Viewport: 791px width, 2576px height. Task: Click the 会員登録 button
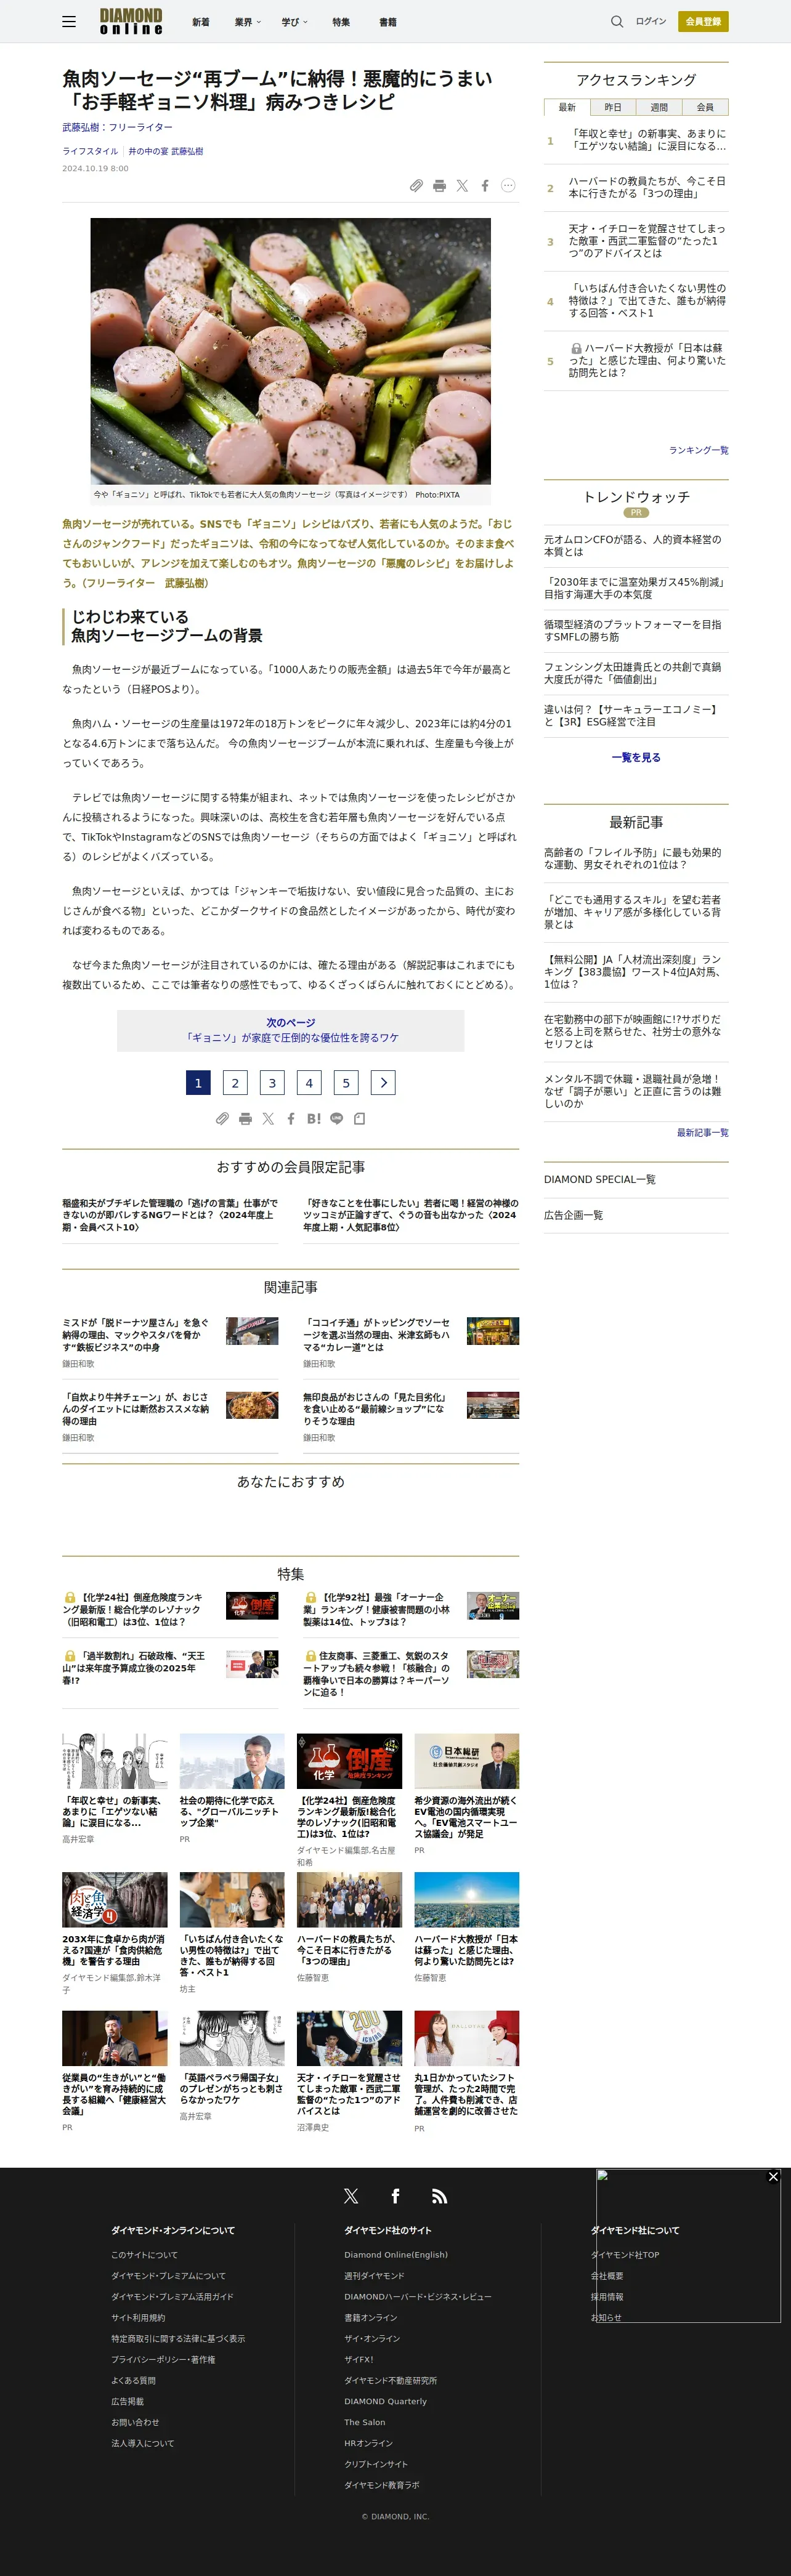(x=703, y=21)
